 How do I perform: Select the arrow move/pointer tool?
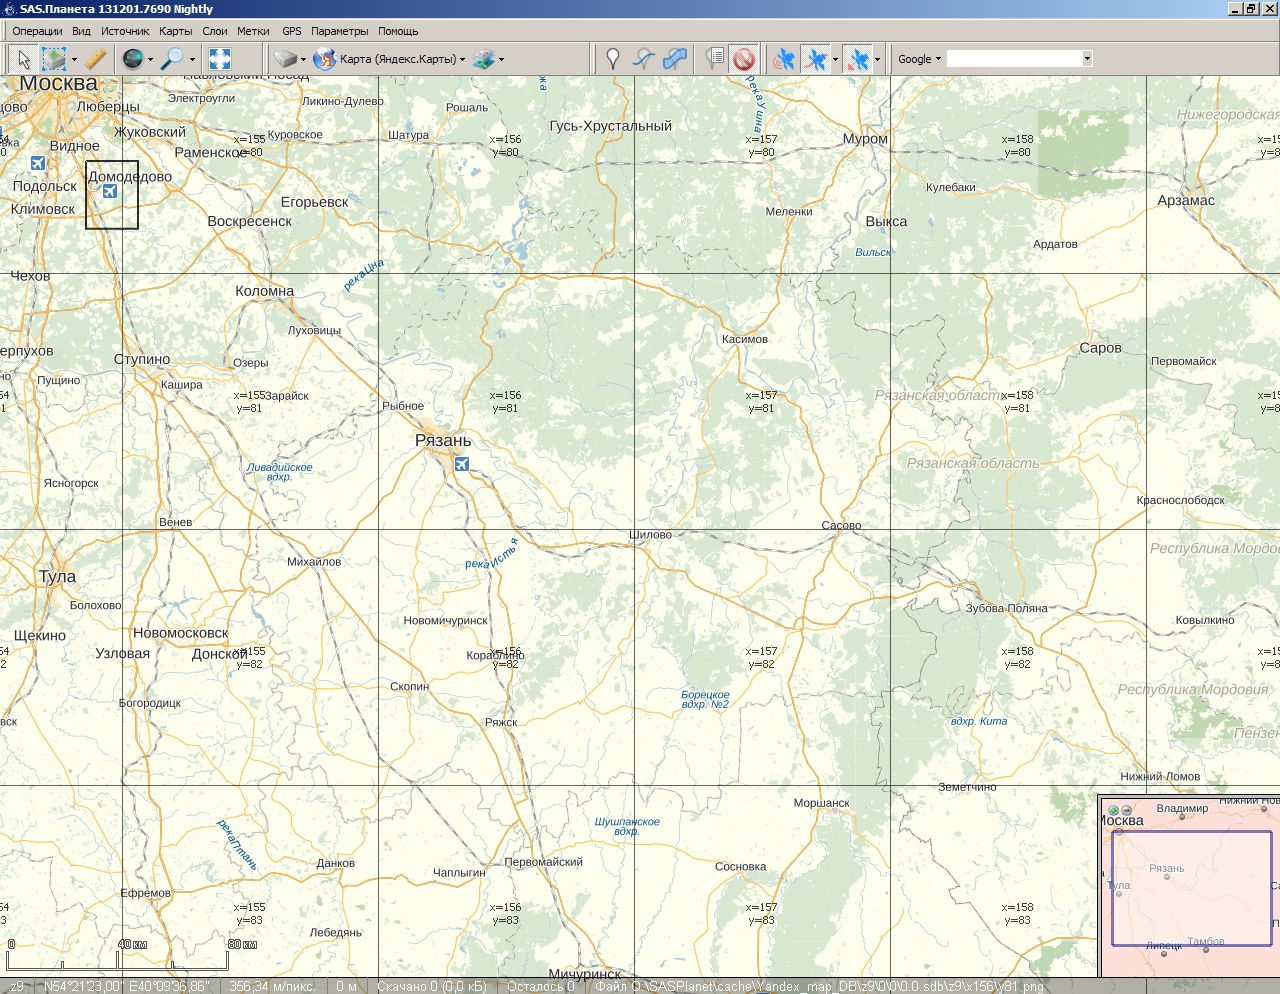tap(24, 59)
